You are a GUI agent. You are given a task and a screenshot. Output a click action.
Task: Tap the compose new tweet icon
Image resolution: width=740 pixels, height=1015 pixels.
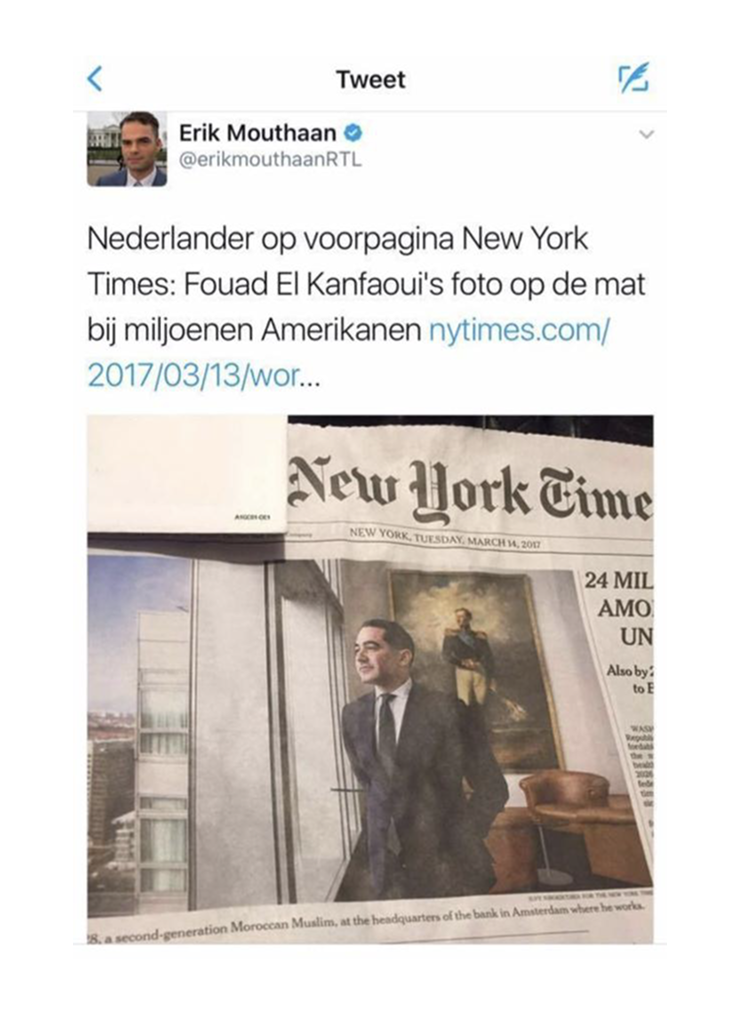[633, 79]
